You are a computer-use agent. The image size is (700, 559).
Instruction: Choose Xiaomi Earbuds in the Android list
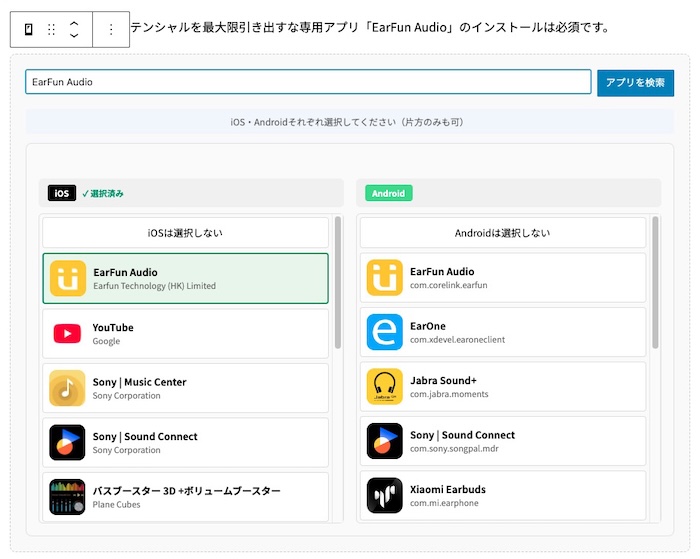(502, 496)
